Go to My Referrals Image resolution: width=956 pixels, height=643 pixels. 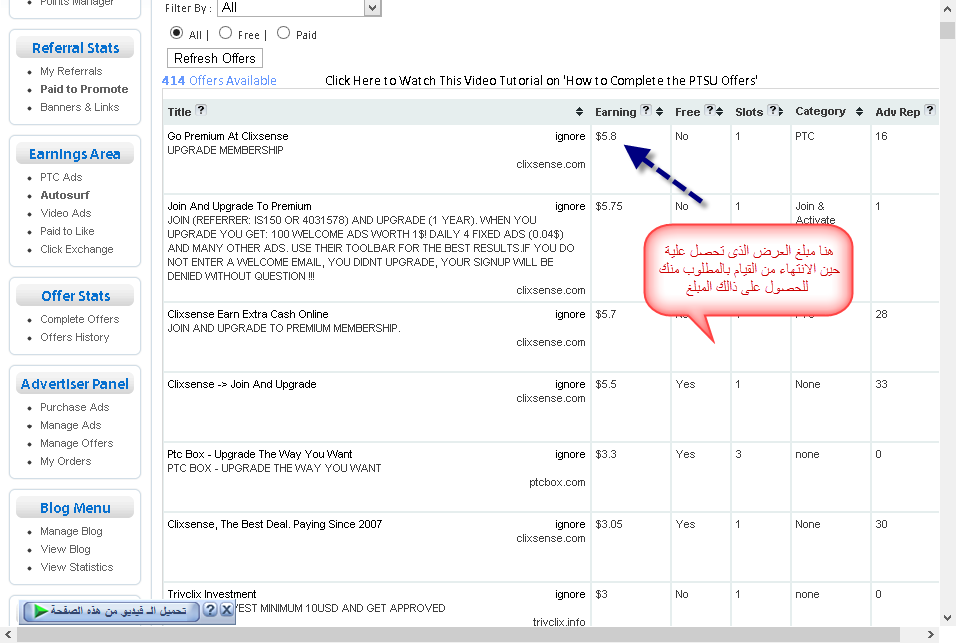(x=71, y=71)
